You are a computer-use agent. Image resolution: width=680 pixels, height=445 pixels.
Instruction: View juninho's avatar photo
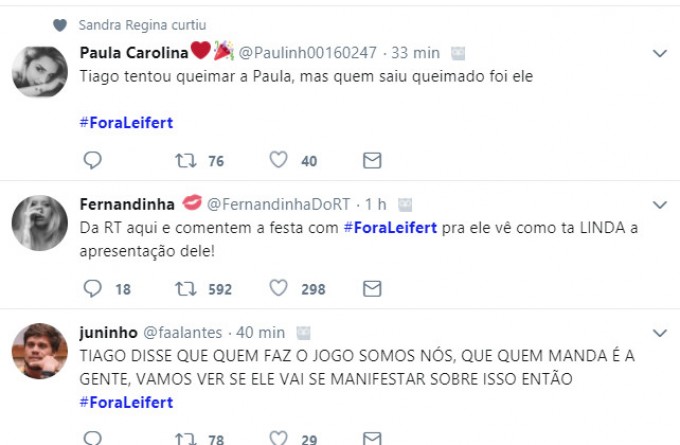(x=39, y=349)
